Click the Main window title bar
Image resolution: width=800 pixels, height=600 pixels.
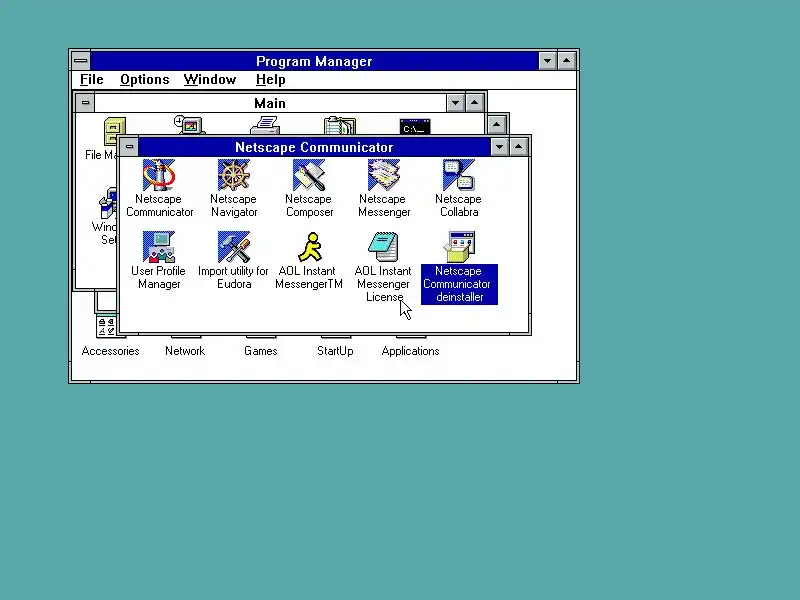pos(270,103)
